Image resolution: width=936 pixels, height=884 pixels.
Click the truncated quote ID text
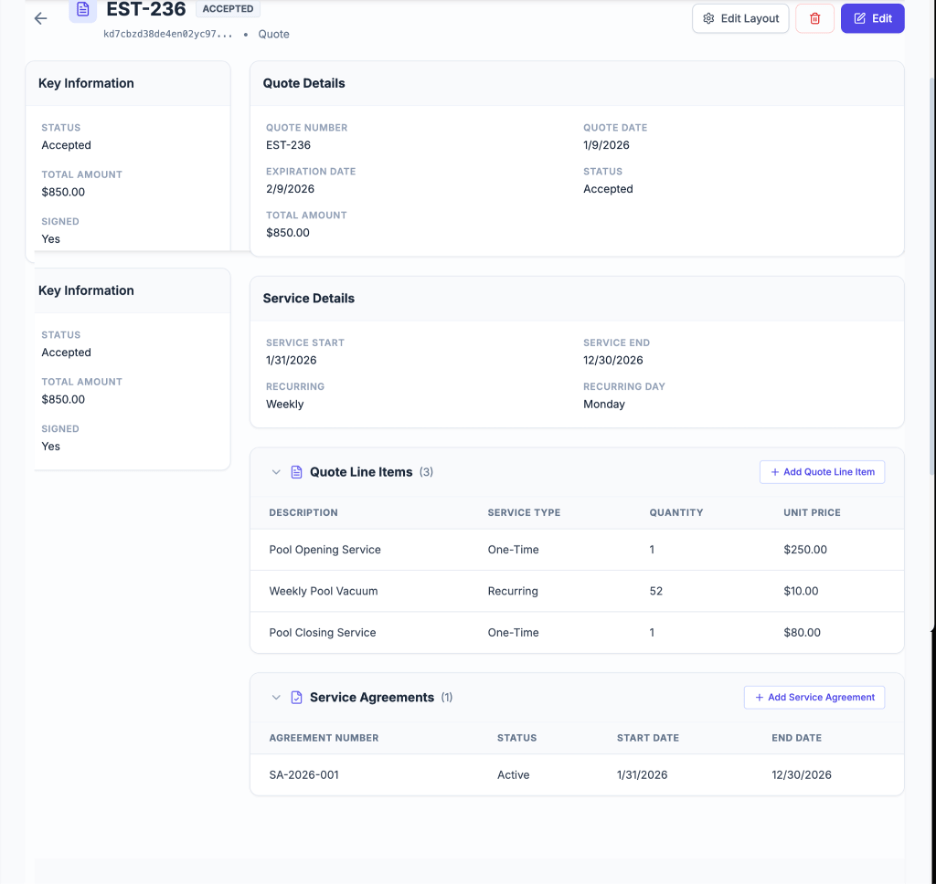pos(168,34)
